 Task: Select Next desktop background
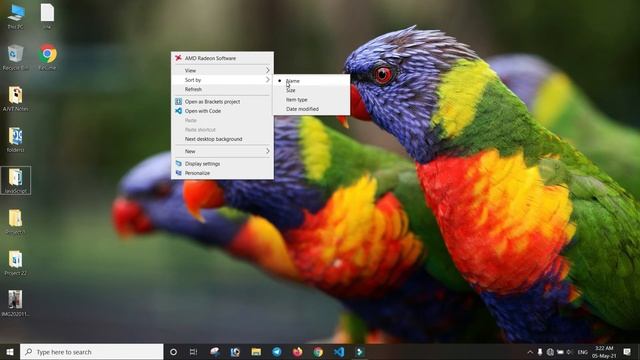point(222,139)
